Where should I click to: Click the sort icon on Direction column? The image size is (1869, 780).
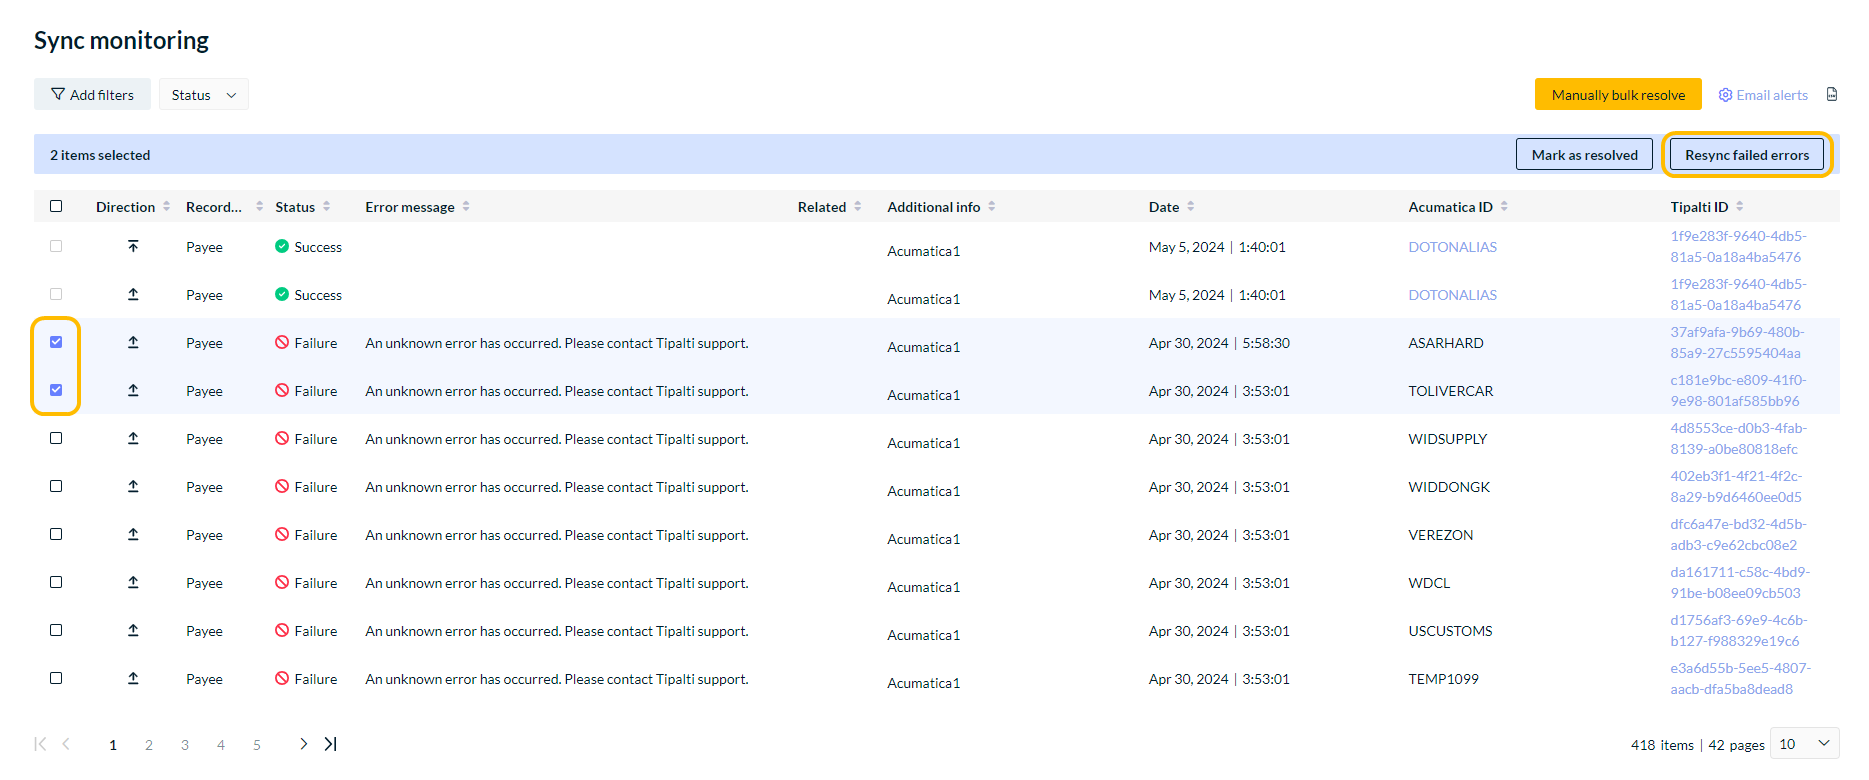pyautogui.click(x=167, y=207)
